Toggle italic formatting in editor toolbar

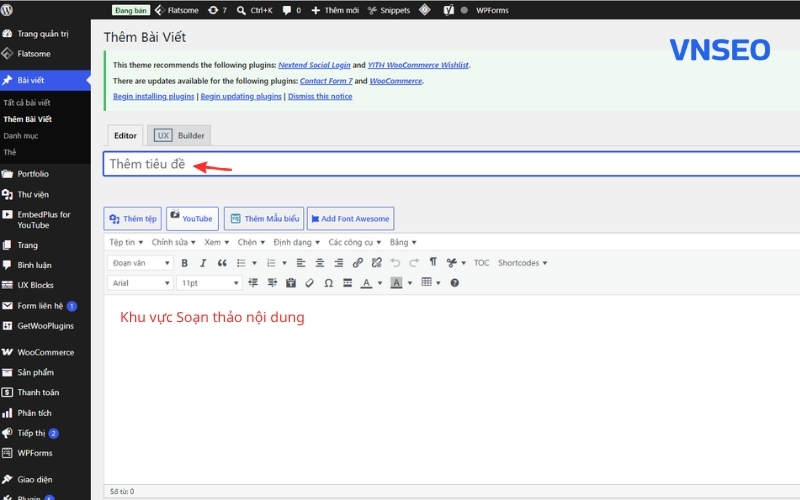pos(203,263)
